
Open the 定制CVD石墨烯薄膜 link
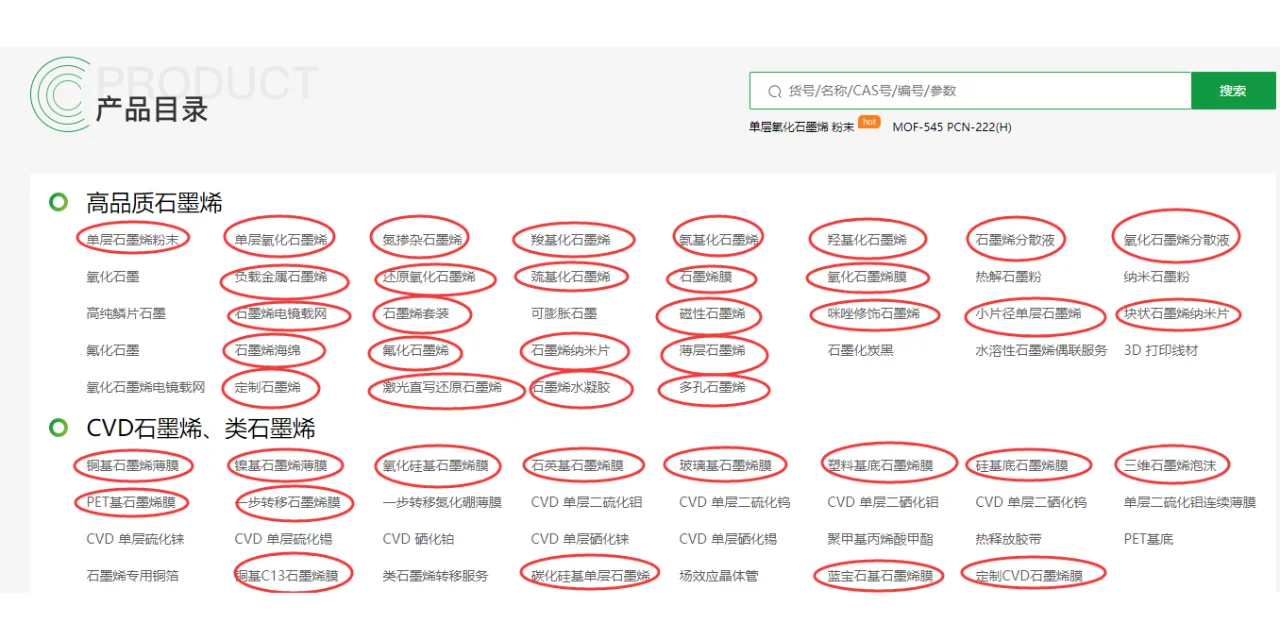coord(1032,575)
